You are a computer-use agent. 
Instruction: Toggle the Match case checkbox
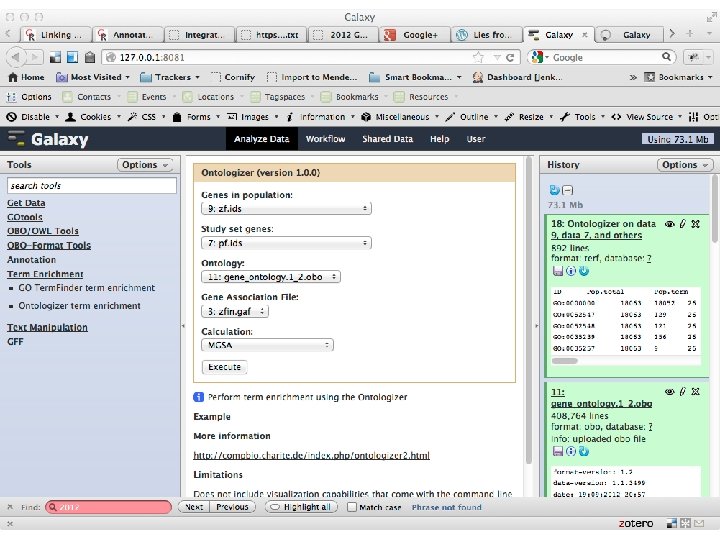pos(352,507)
